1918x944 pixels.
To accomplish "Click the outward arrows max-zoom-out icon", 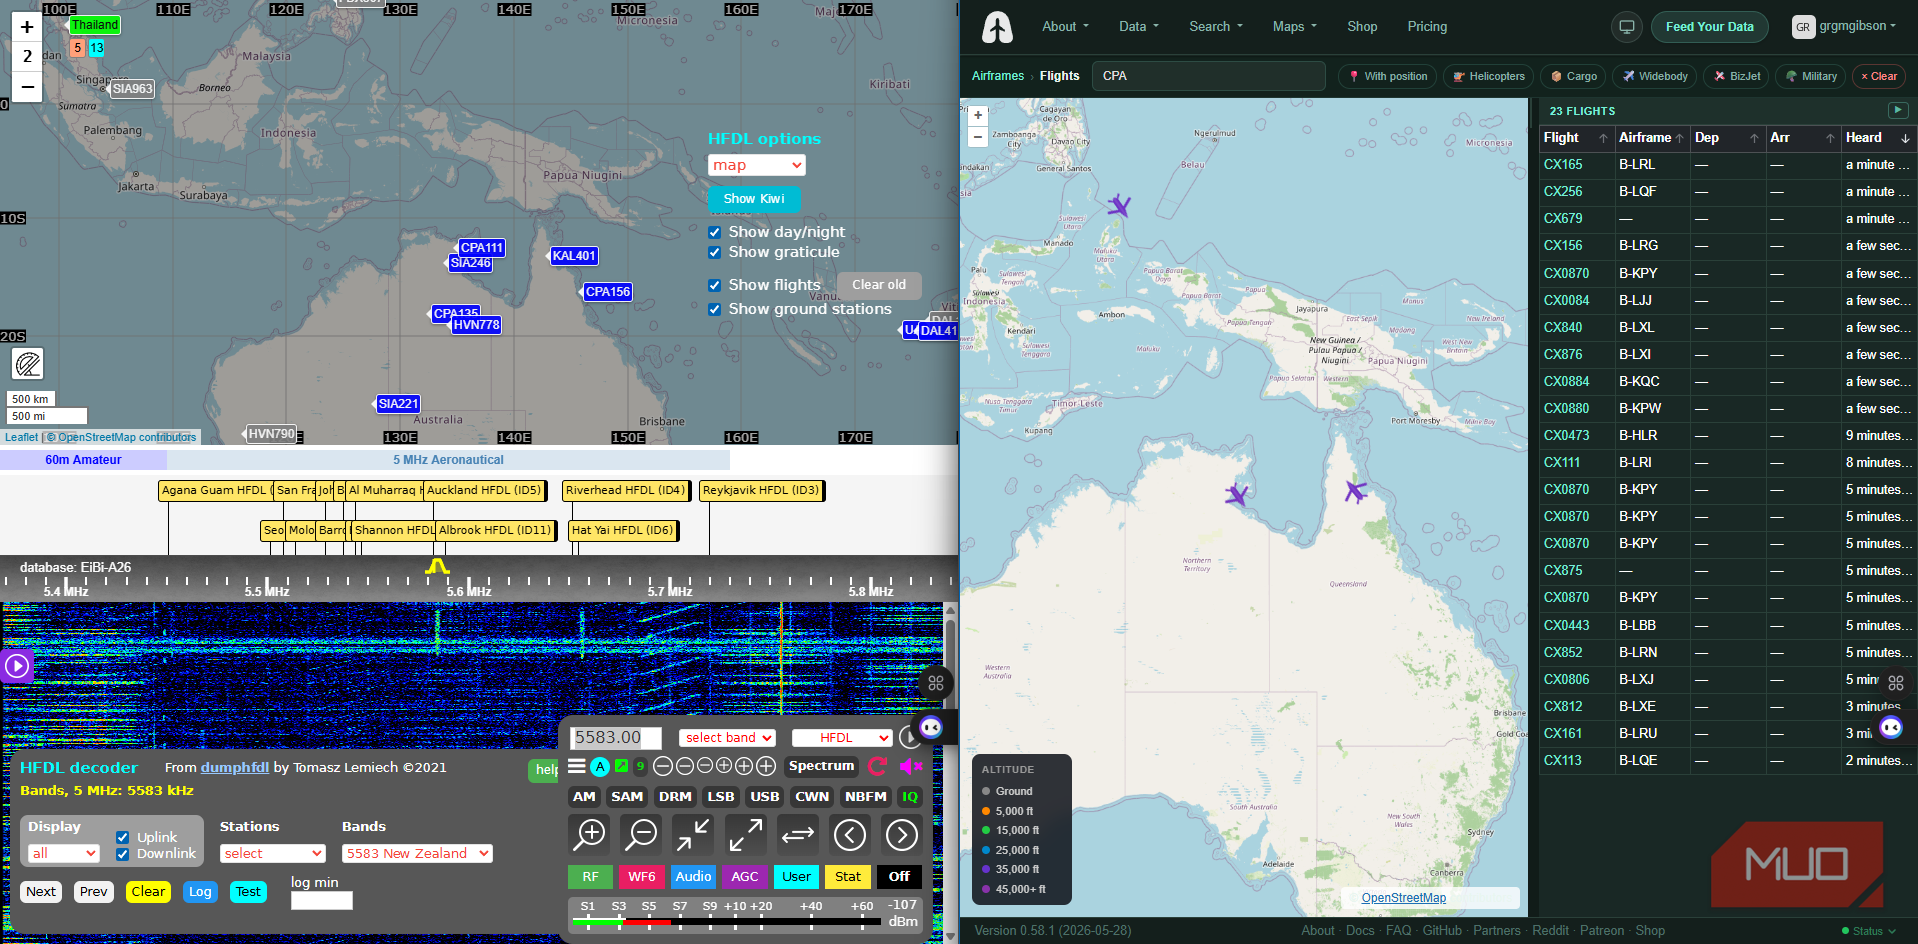I will tap(745, 834).
